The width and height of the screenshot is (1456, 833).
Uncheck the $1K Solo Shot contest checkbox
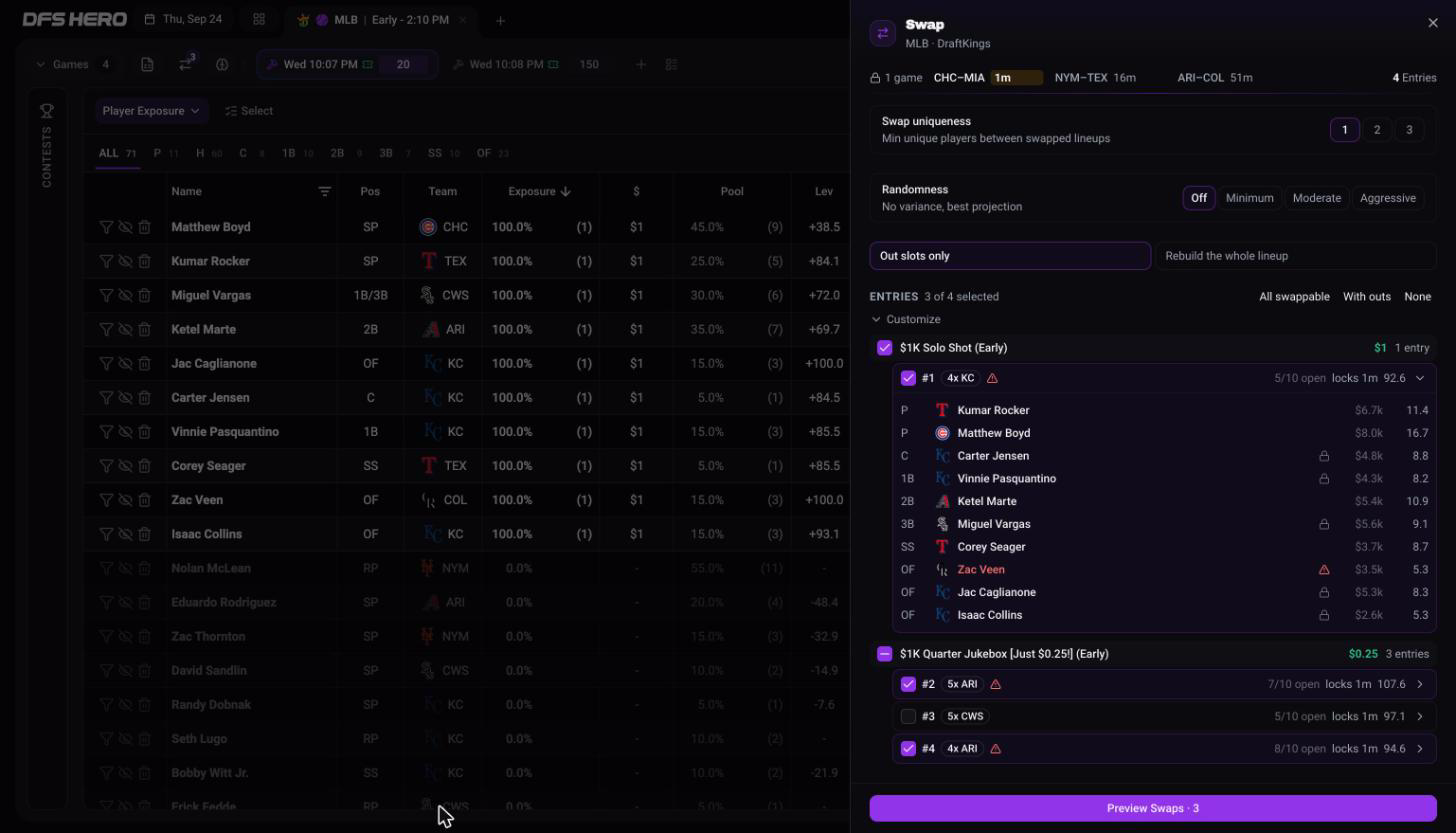[884, 348]
